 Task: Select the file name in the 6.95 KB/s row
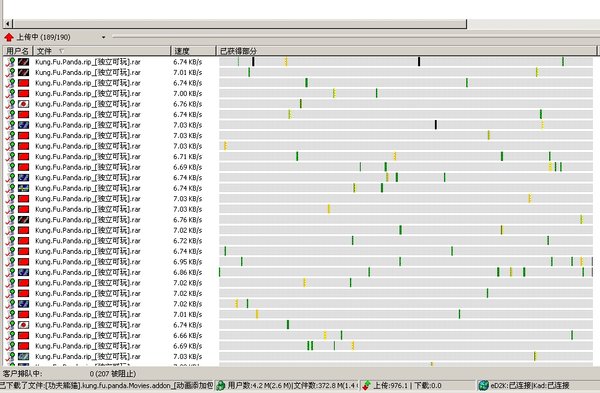[x=88, y=262]
